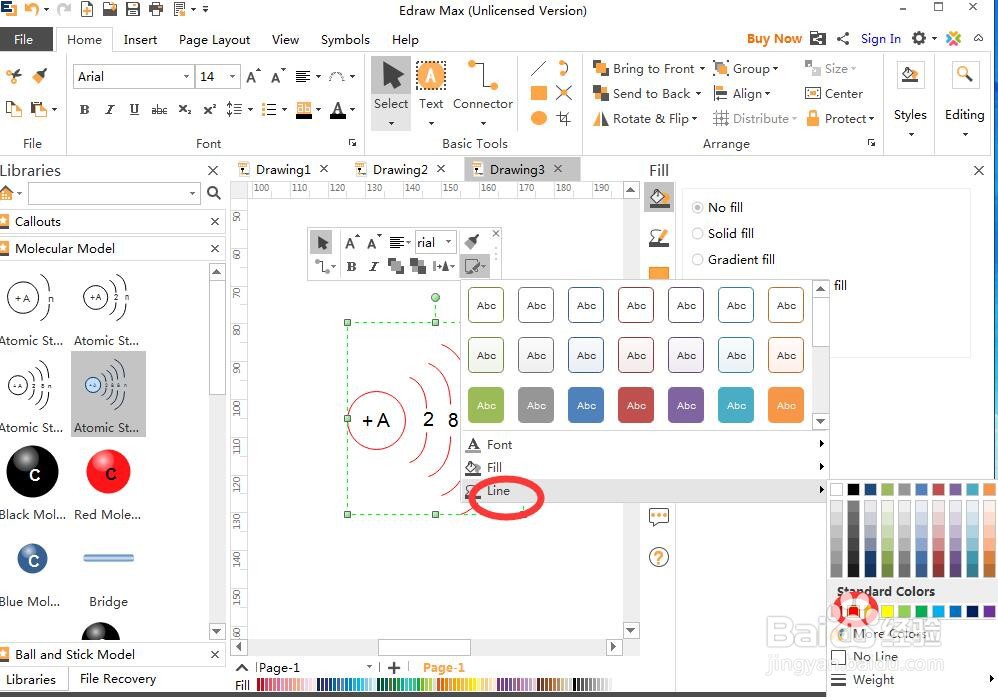
Task: Click the Select pointer tool
Action: pyautogui.click(x=391, y=92)
